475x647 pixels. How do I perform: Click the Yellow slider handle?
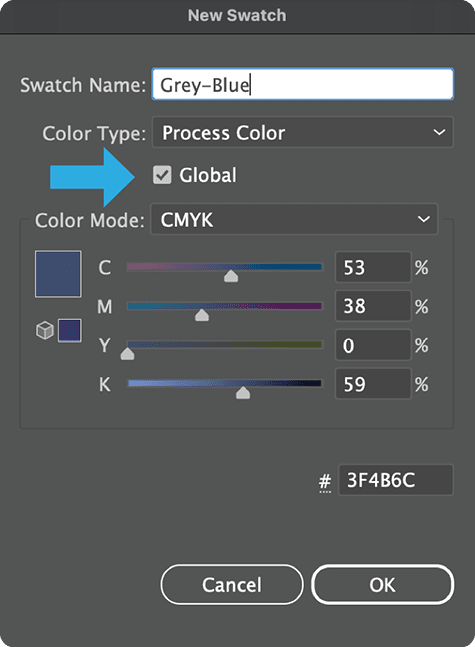click(x=128, y=354)
